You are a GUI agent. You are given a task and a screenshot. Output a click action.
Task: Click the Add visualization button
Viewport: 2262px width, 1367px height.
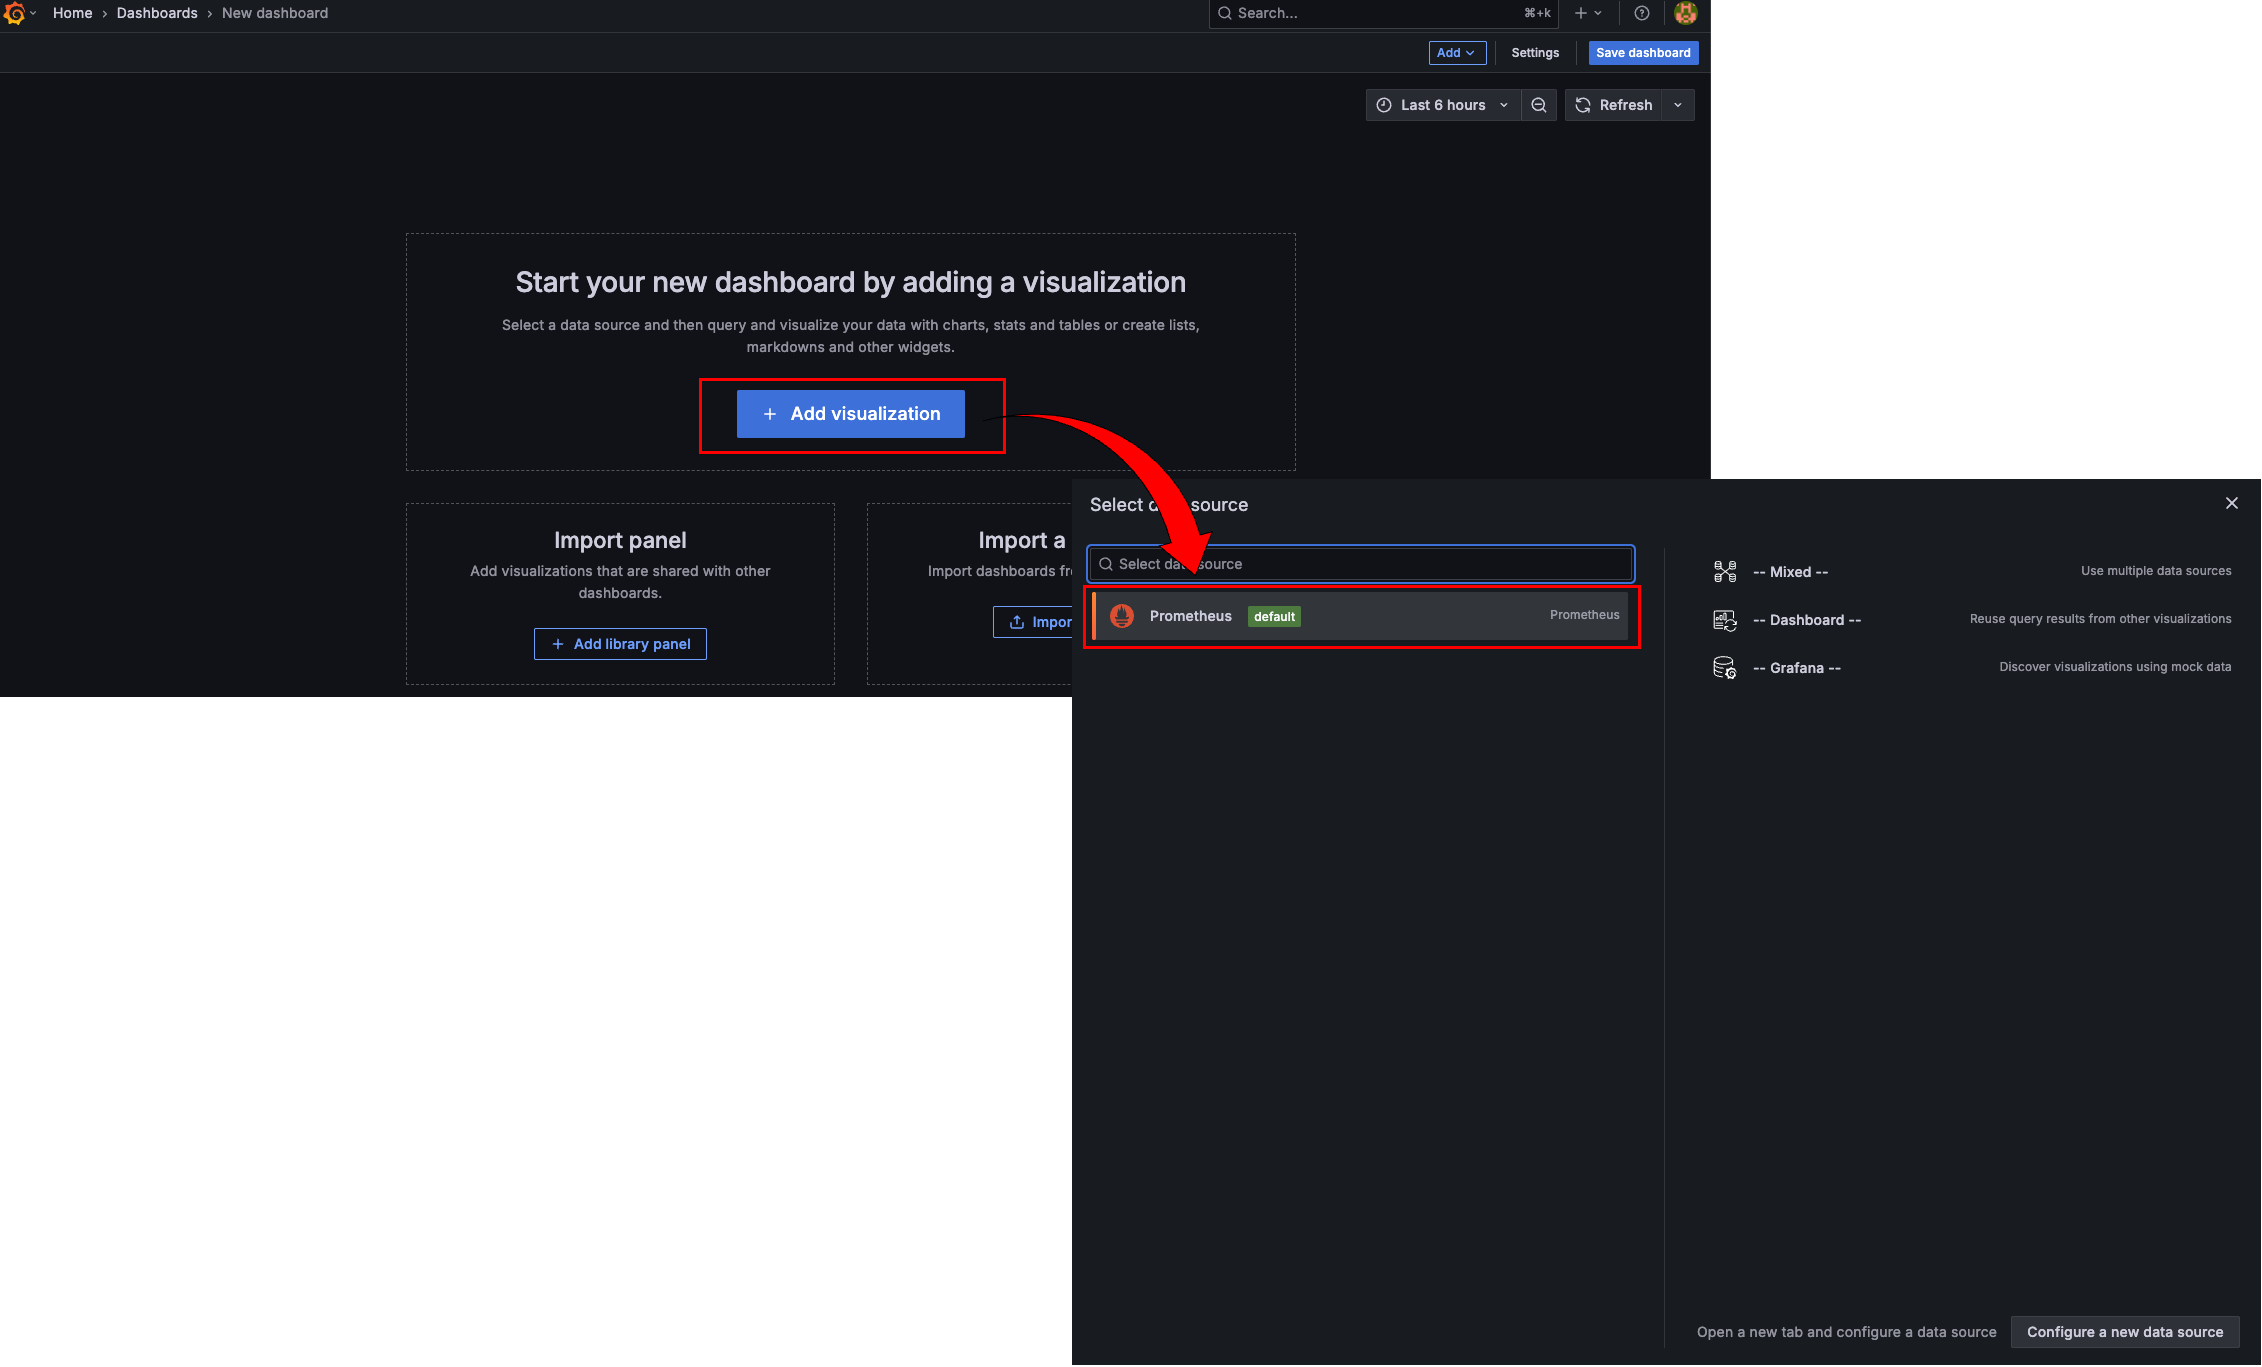pyautogui.click(x=851, y=414)
